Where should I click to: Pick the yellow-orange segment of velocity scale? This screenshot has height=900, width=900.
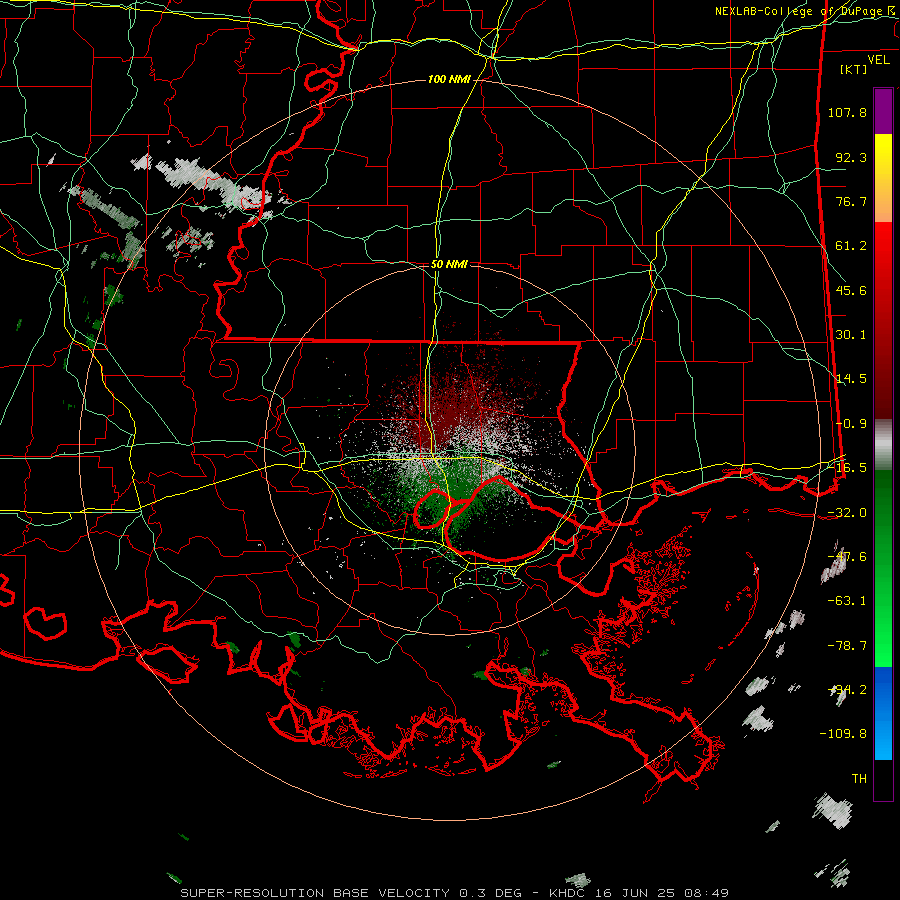[x=883, y=178]
